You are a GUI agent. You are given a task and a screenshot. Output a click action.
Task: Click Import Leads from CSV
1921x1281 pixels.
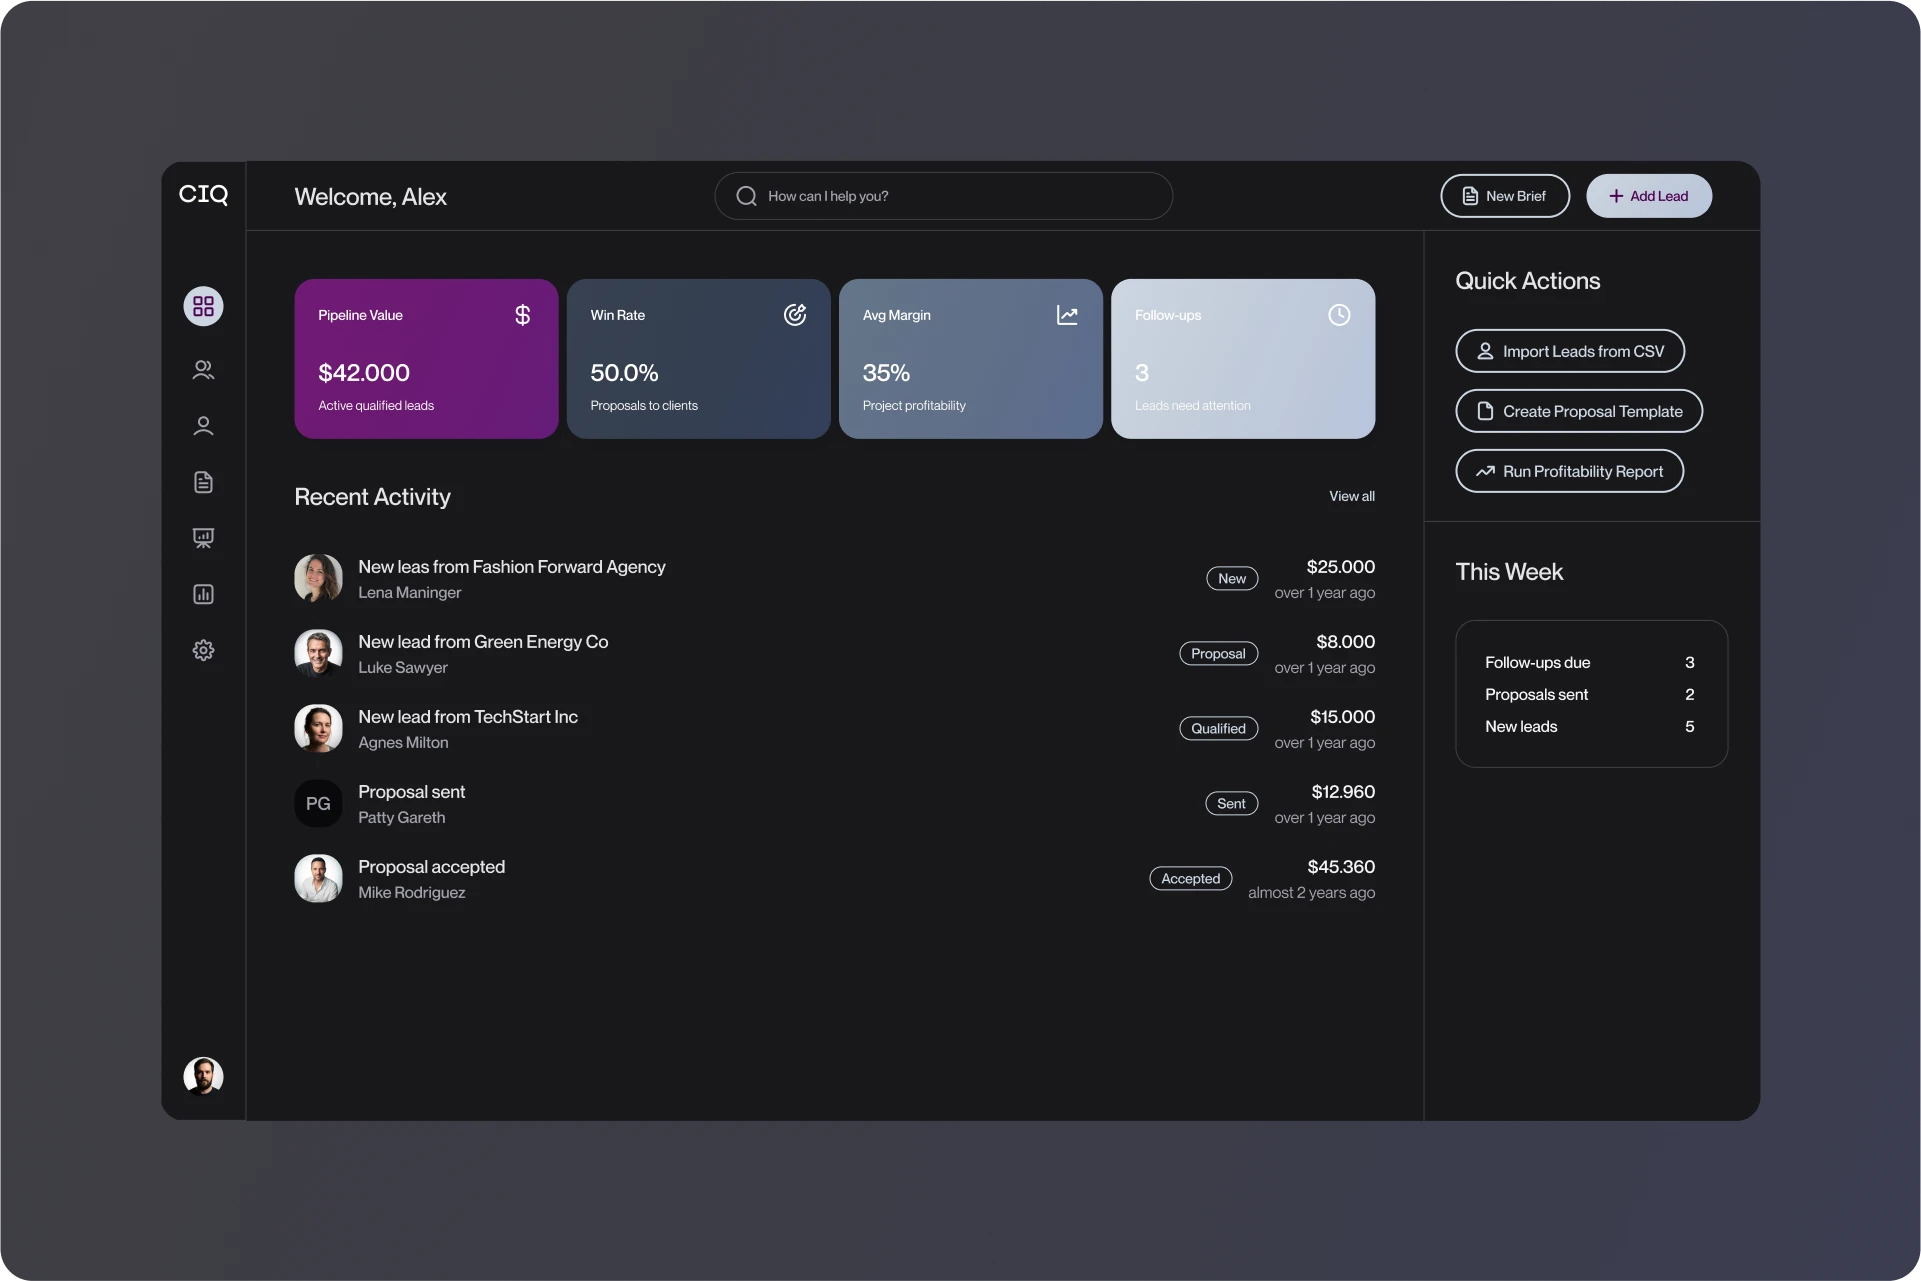tap(1569, 351)
